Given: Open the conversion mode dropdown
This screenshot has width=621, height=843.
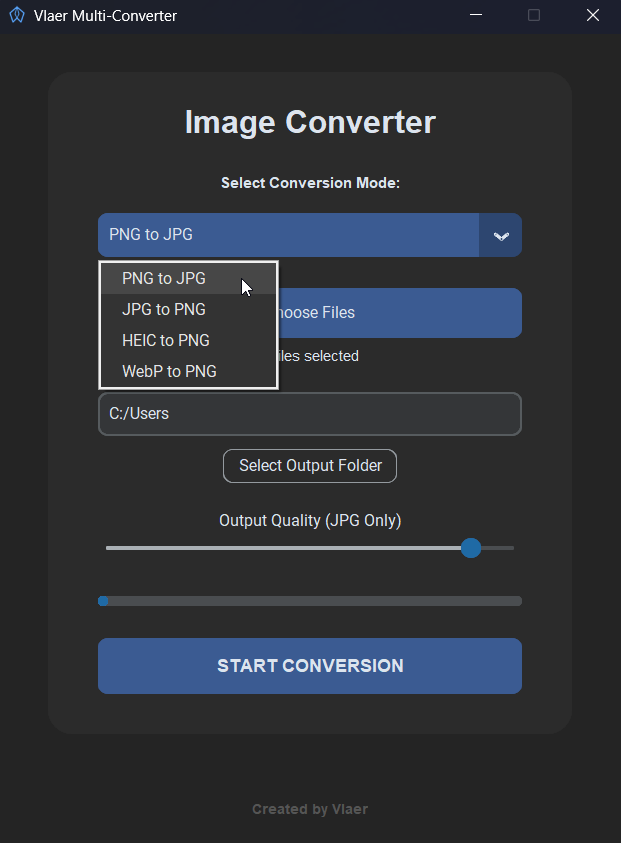Looking at the screenshot, I should click(290, 234).
